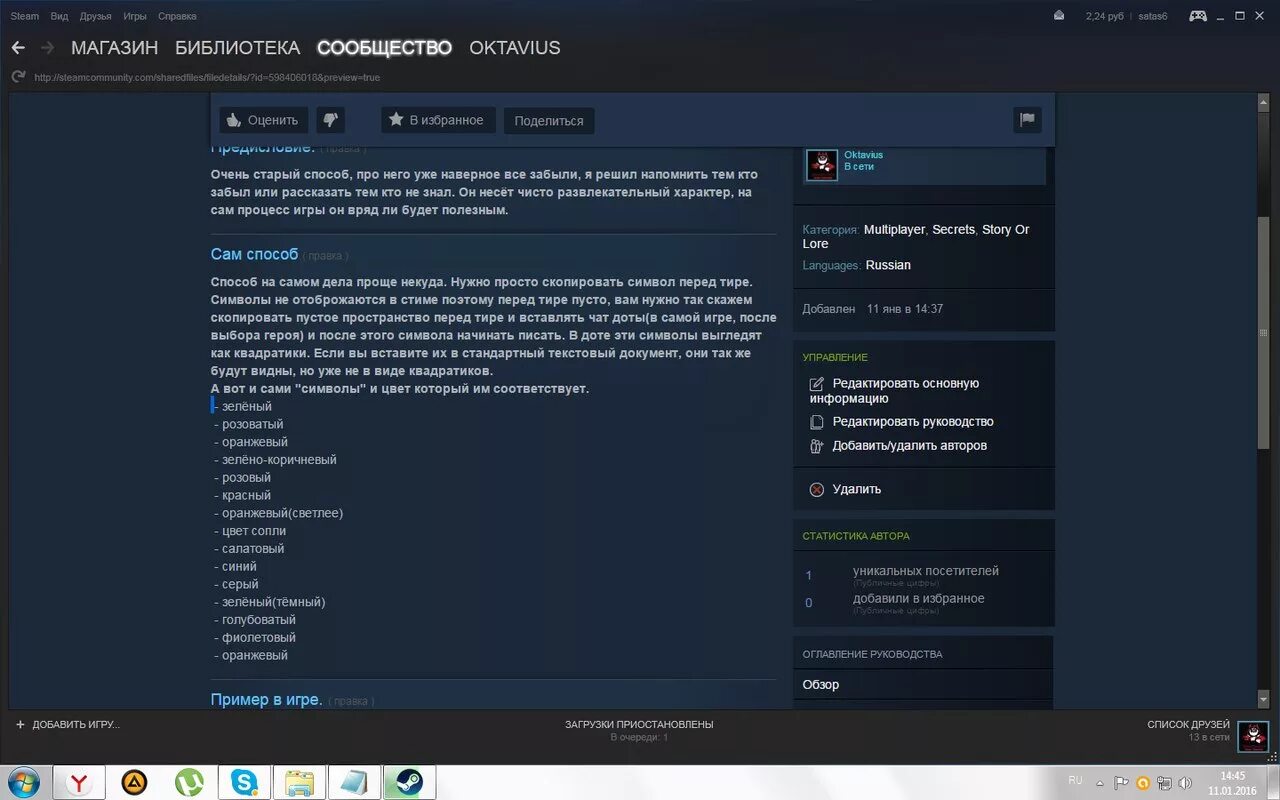Click правка next to Пример в игре

pyautogui.click(x=351, y=701)
